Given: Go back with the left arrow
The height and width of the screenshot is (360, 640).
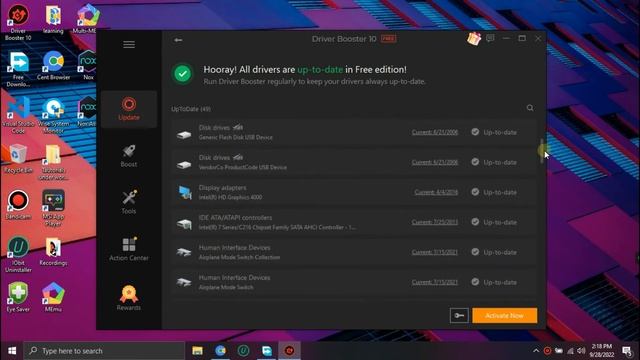Looking at the screenshot, I should click(x=178, y=40).
